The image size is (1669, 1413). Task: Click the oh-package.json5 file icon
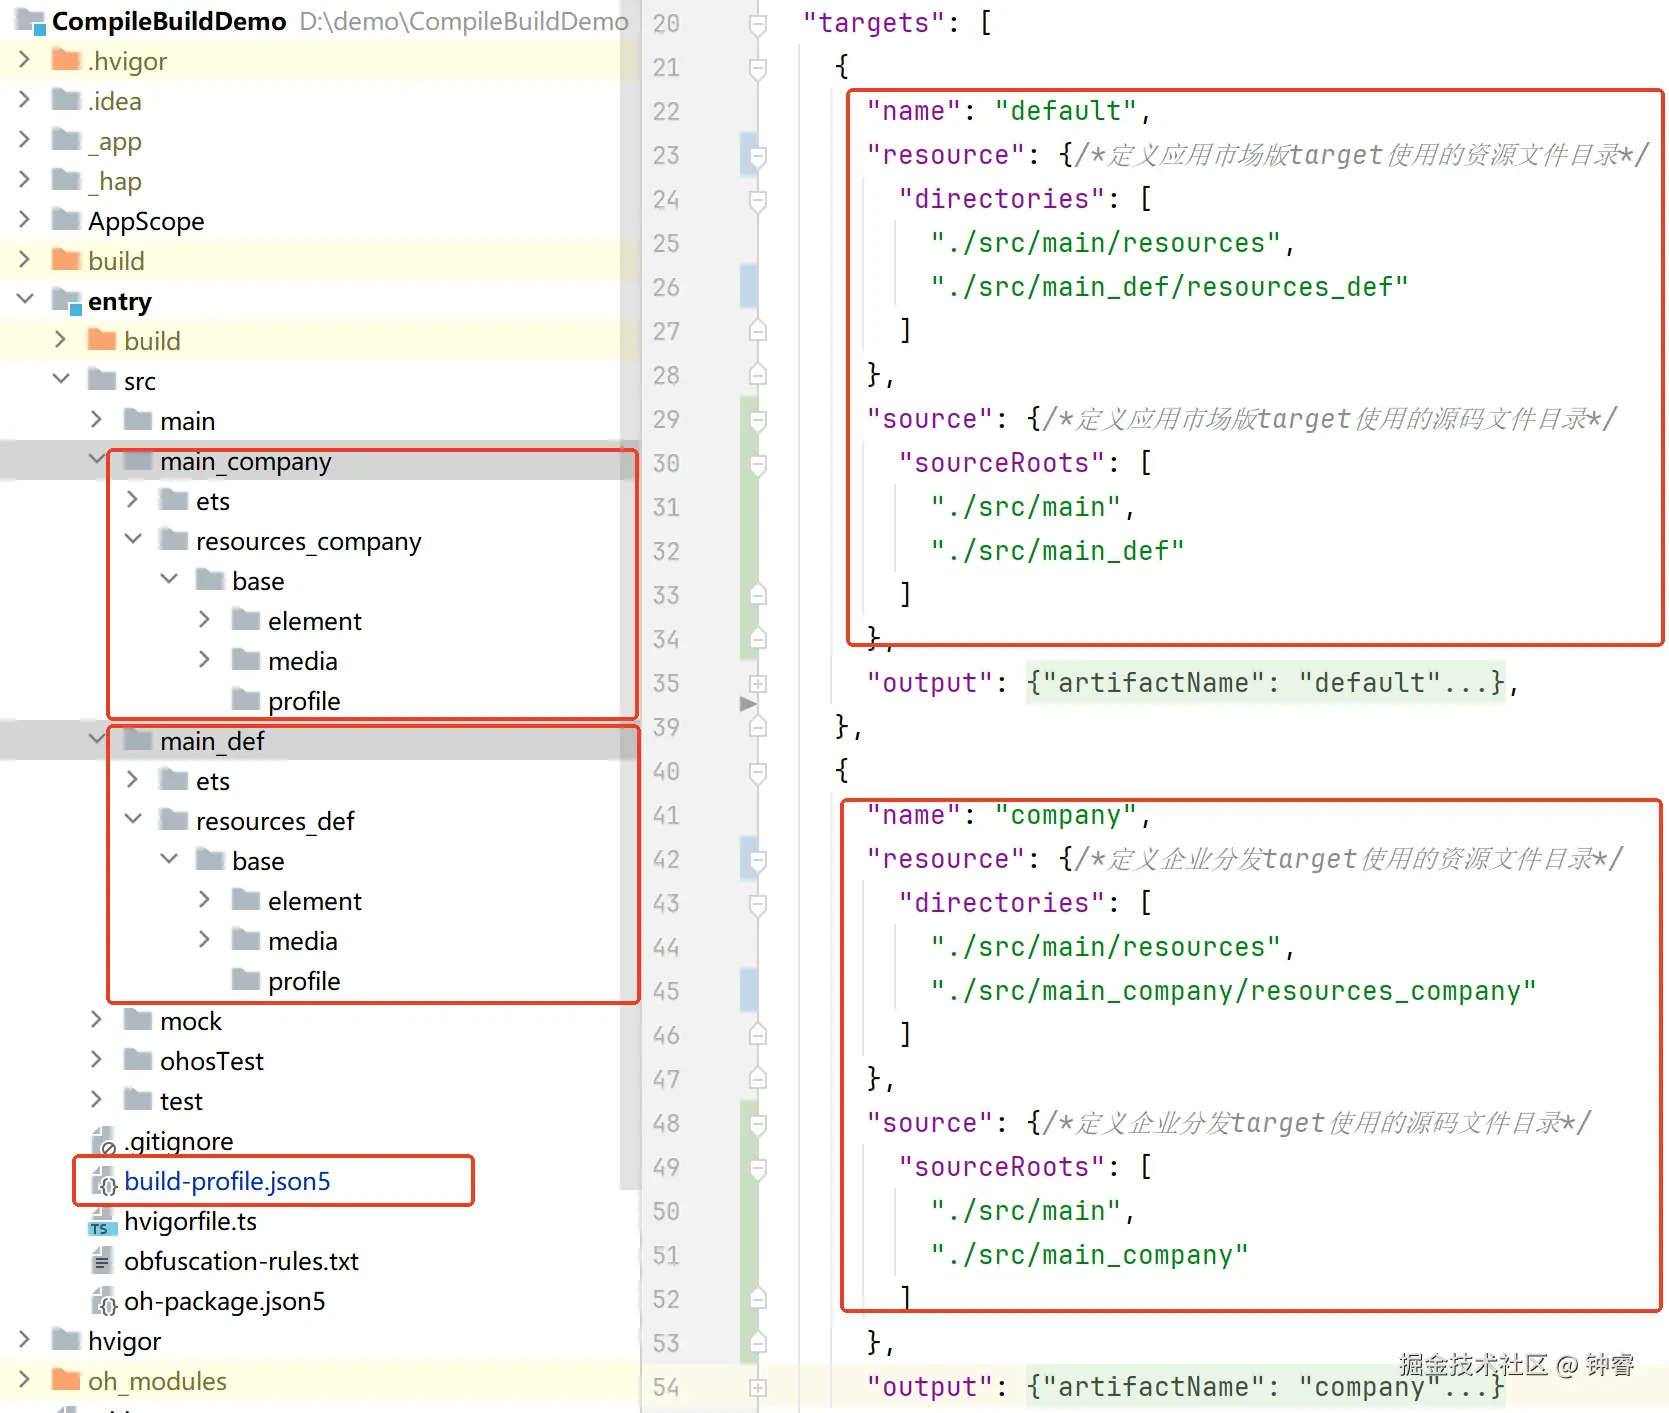(104, 1301)
